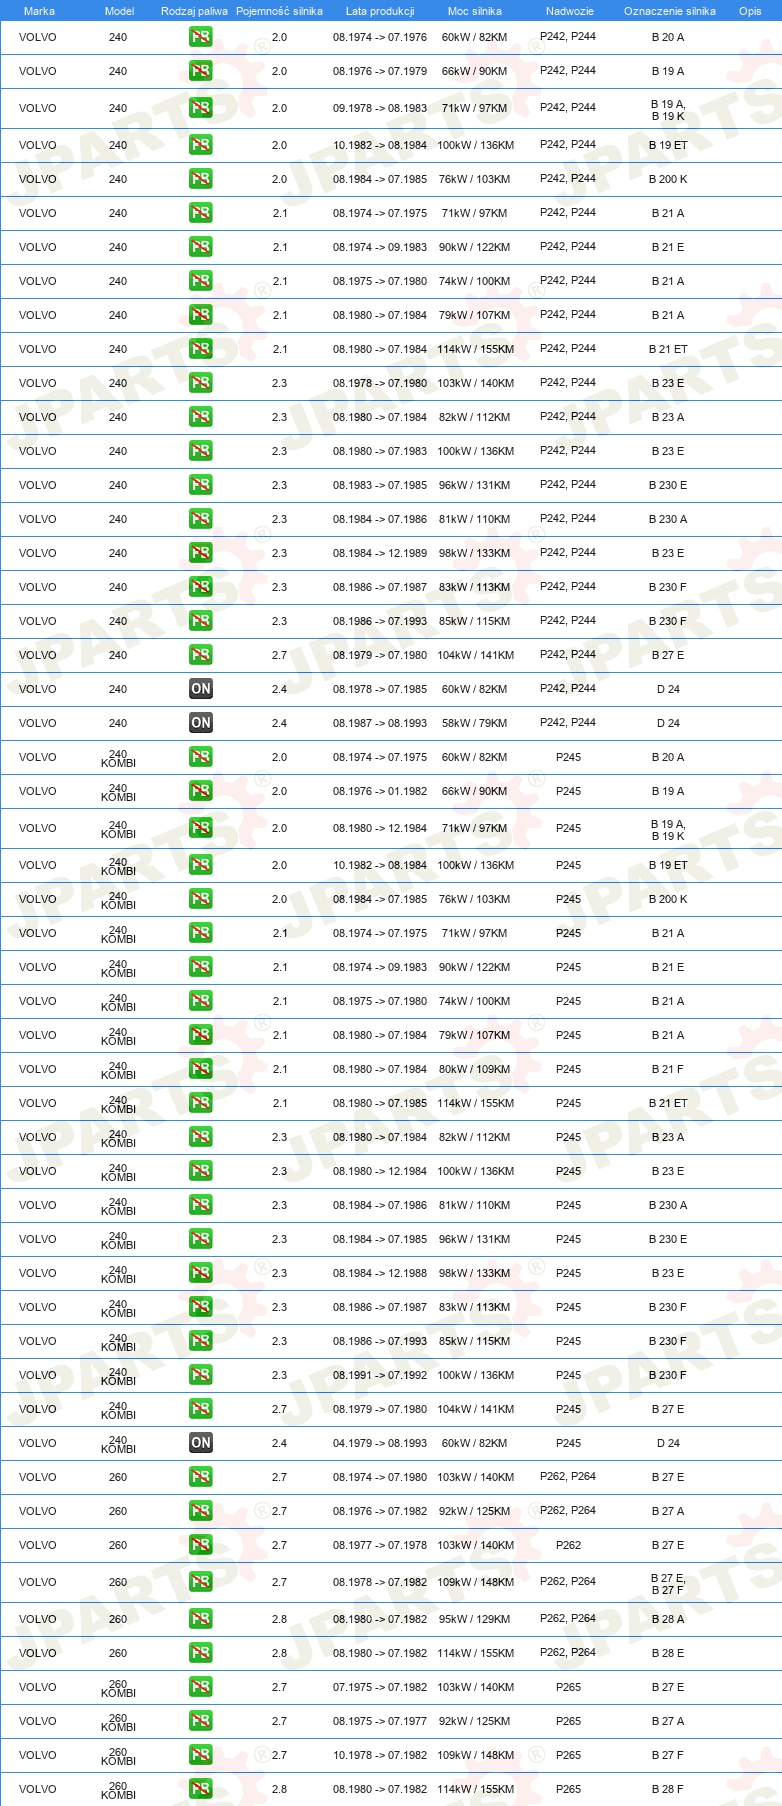
Task: Click petrol icon in 240 P242 B 19 ET row
Action: point(201,145)
